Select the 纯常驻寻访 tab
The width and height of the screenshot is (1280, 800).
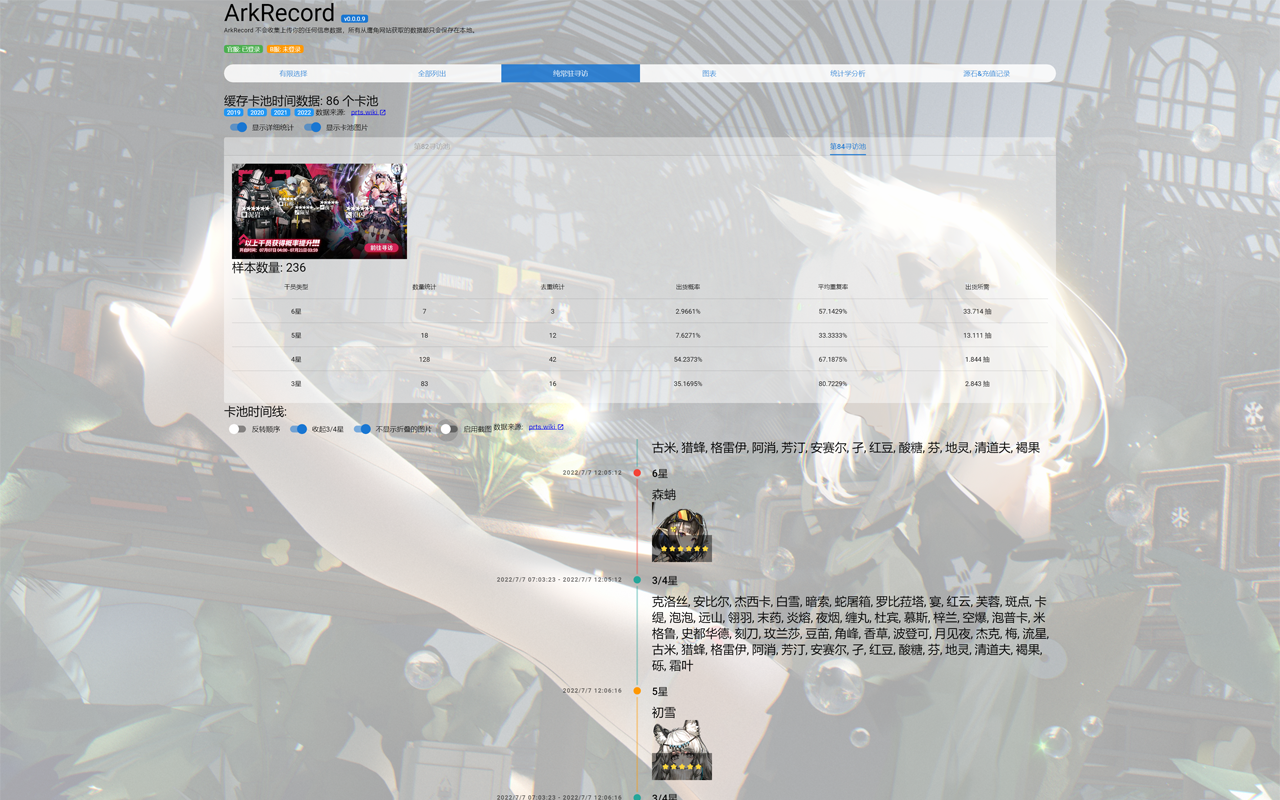(570, 73)
